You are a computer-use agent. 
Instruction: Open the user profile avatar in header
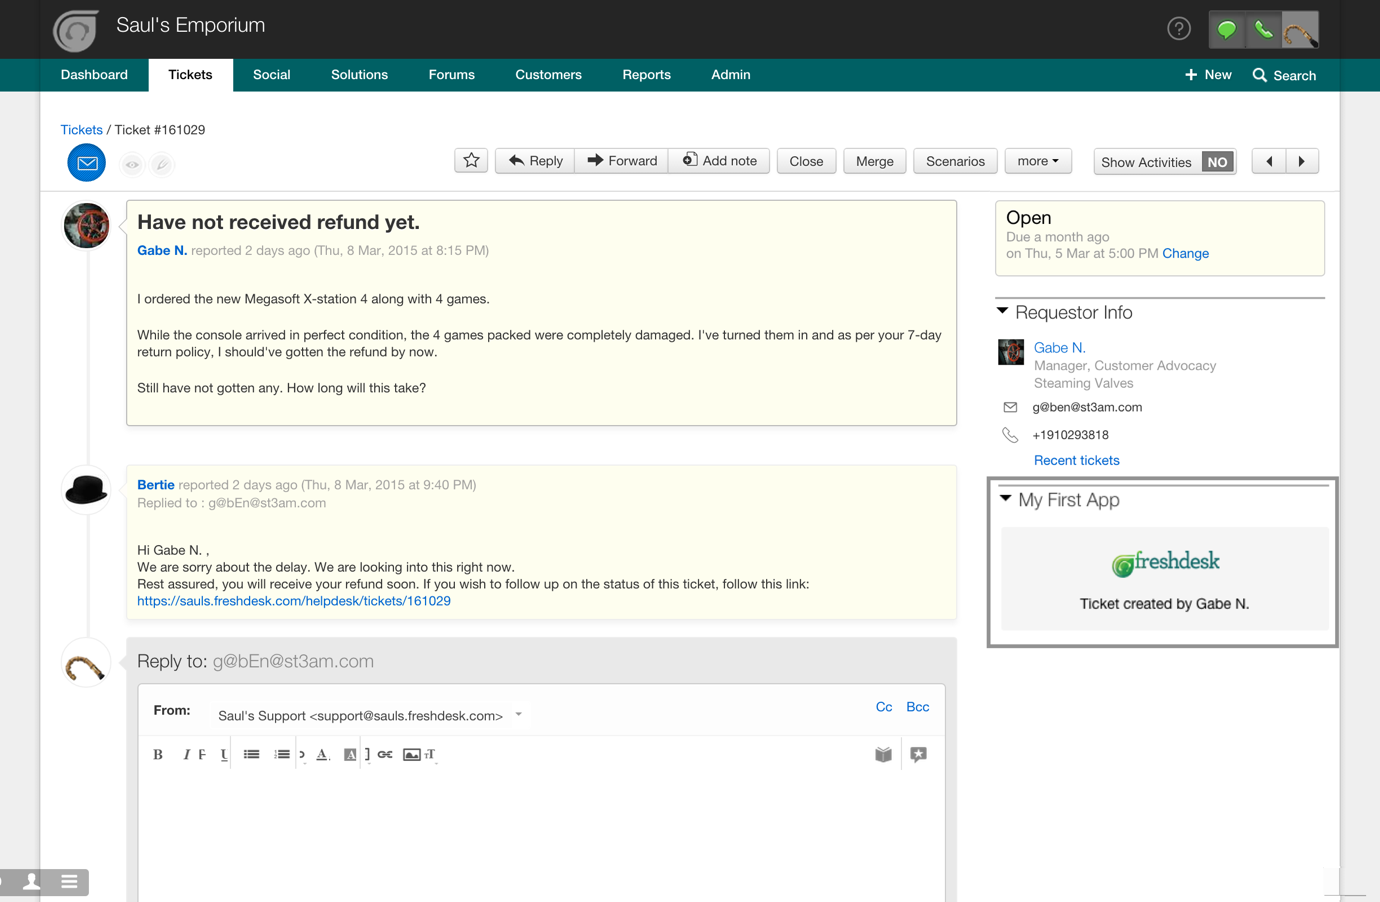(x=1300, y=30)
